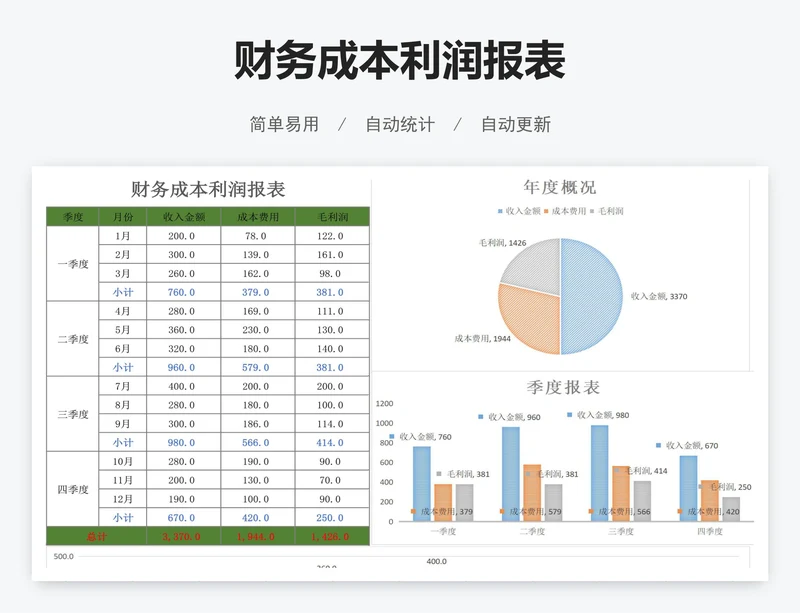
Task: Click the 自动更新 tagline text
Action: tap(516, 124)
